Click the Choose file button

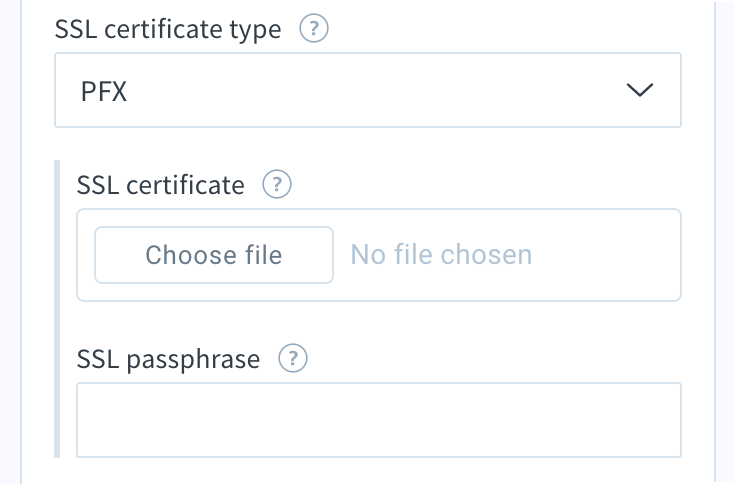(214, 255)
